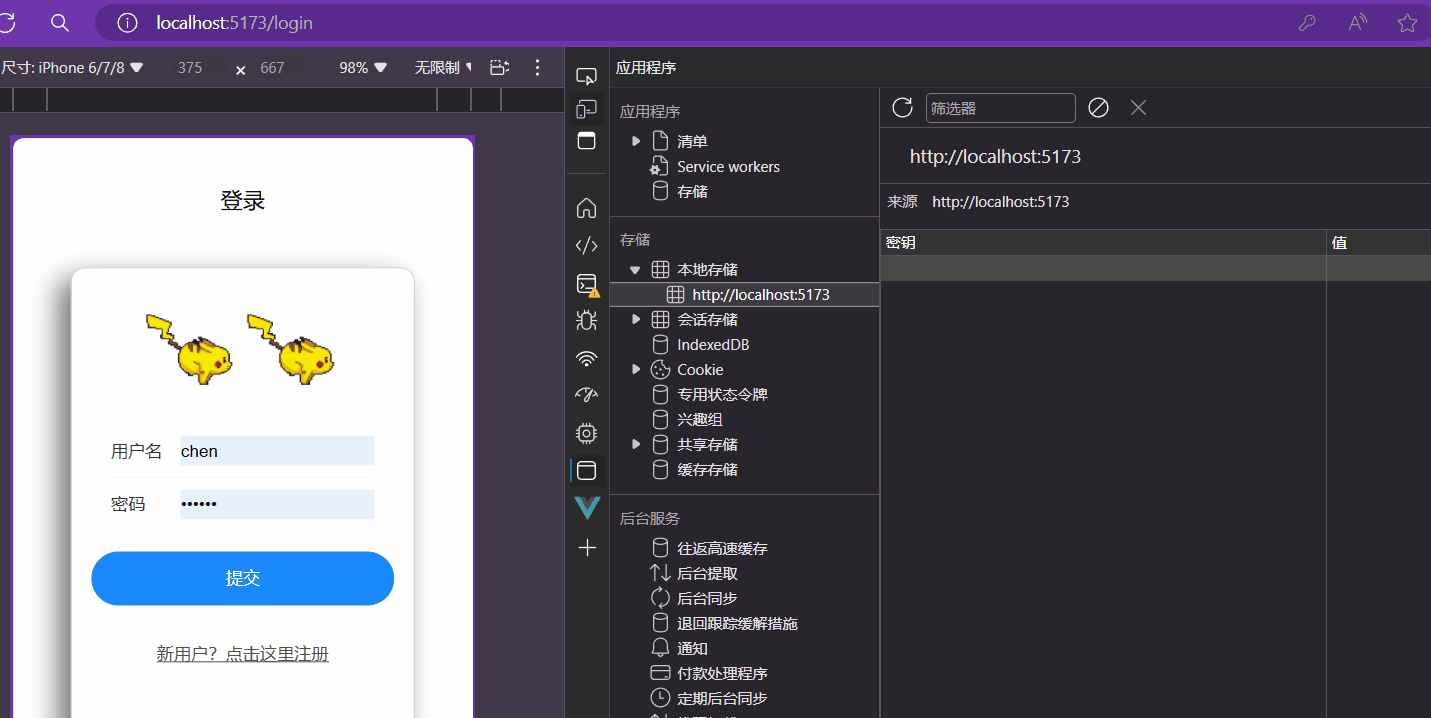Open the Console panel with warning badge

coord(587,285)
